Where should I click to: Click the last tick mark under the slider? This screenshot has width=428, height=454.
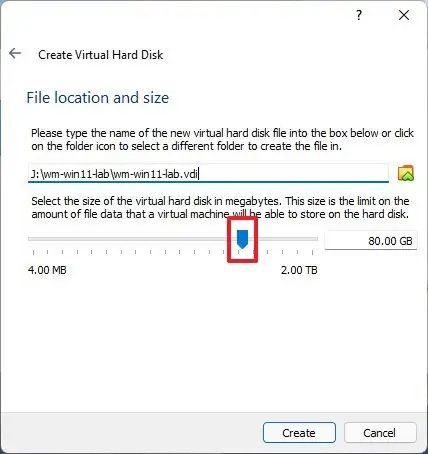click(312, 252)
